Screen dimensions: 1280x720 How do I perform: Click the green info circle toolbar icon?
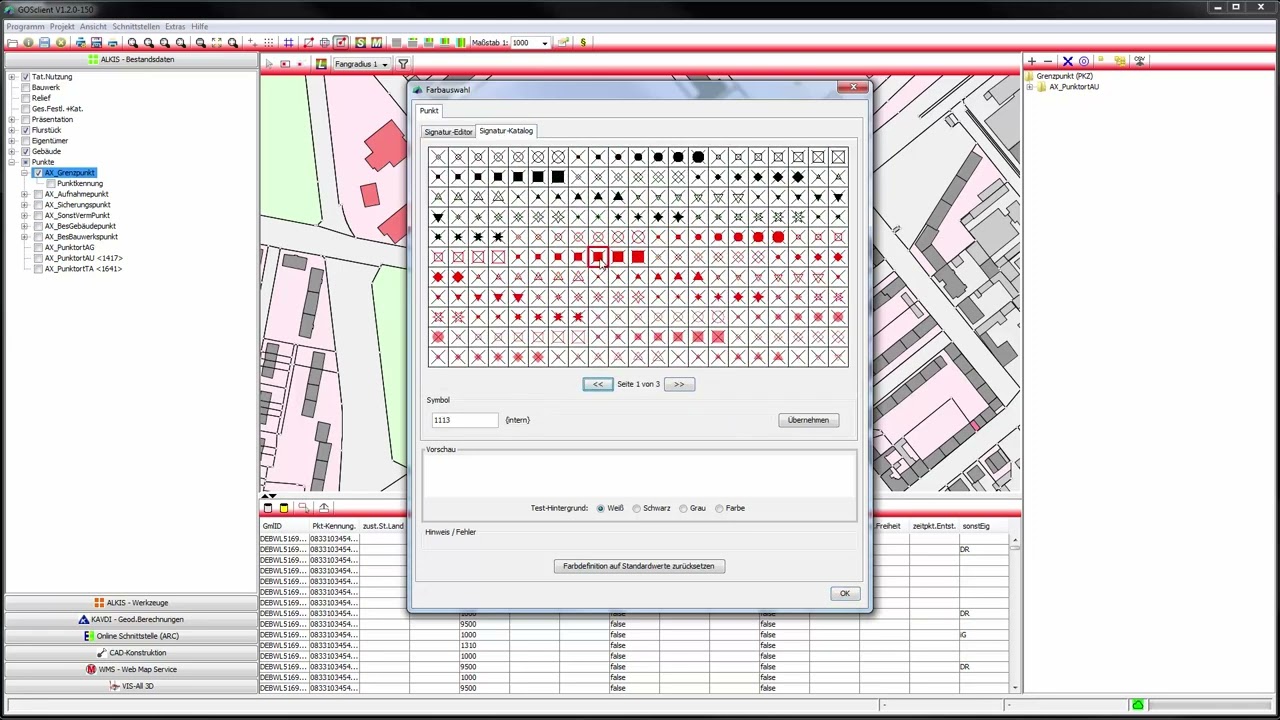pos(28,43)
